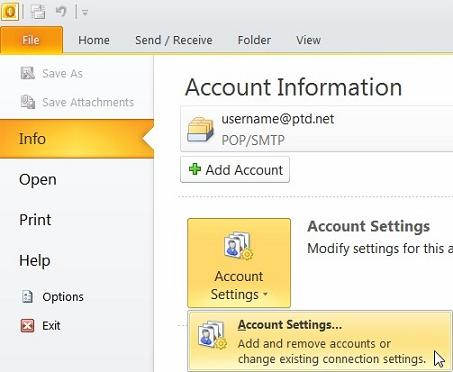Expand the Customize Quick Access Toolbar arrow
453x372 pixels.
(x=85, y=13)
